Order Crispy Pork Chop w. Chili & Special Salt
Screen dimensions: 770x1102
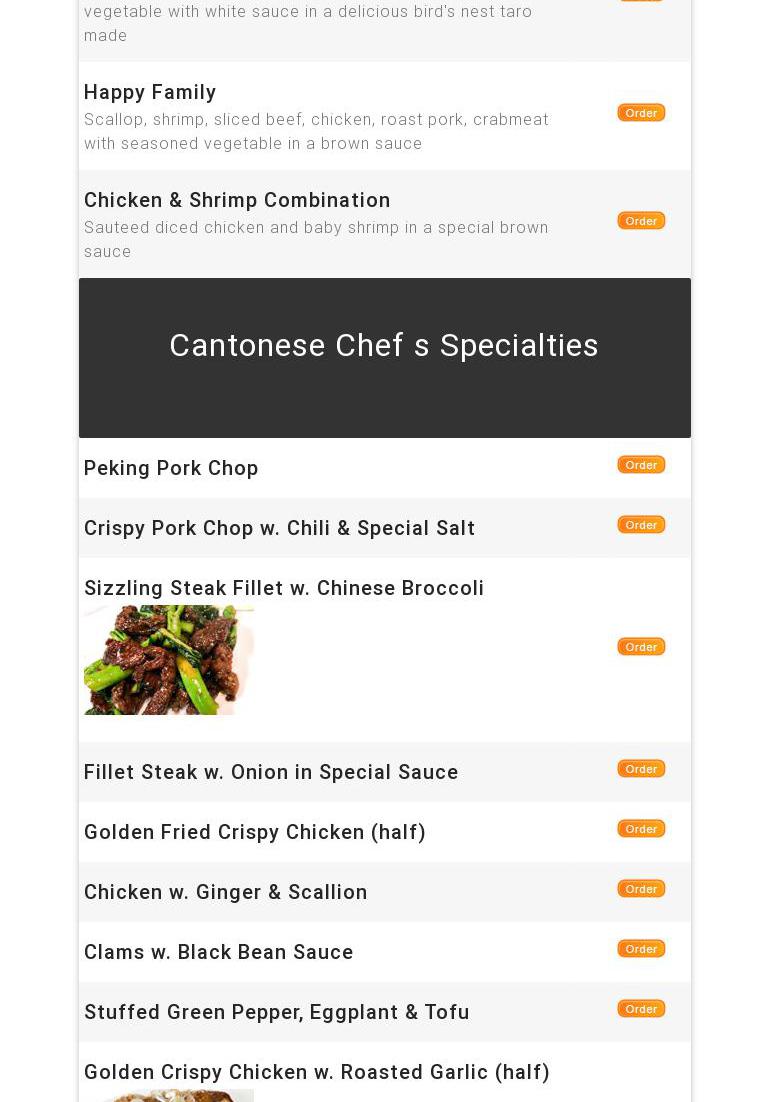(641, 525)
